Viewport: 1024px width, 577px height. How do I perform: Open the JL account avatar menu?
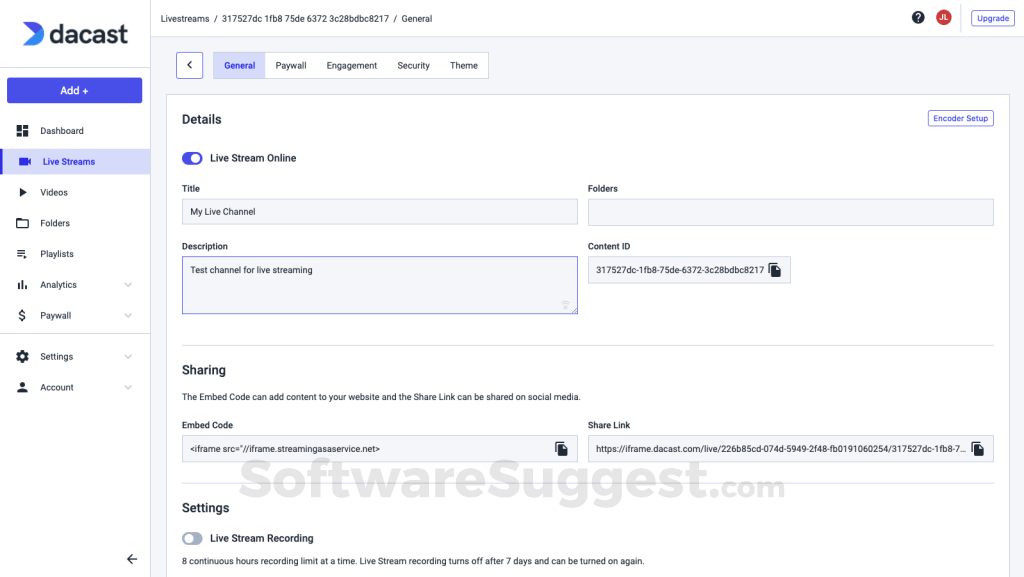point(944,17)
